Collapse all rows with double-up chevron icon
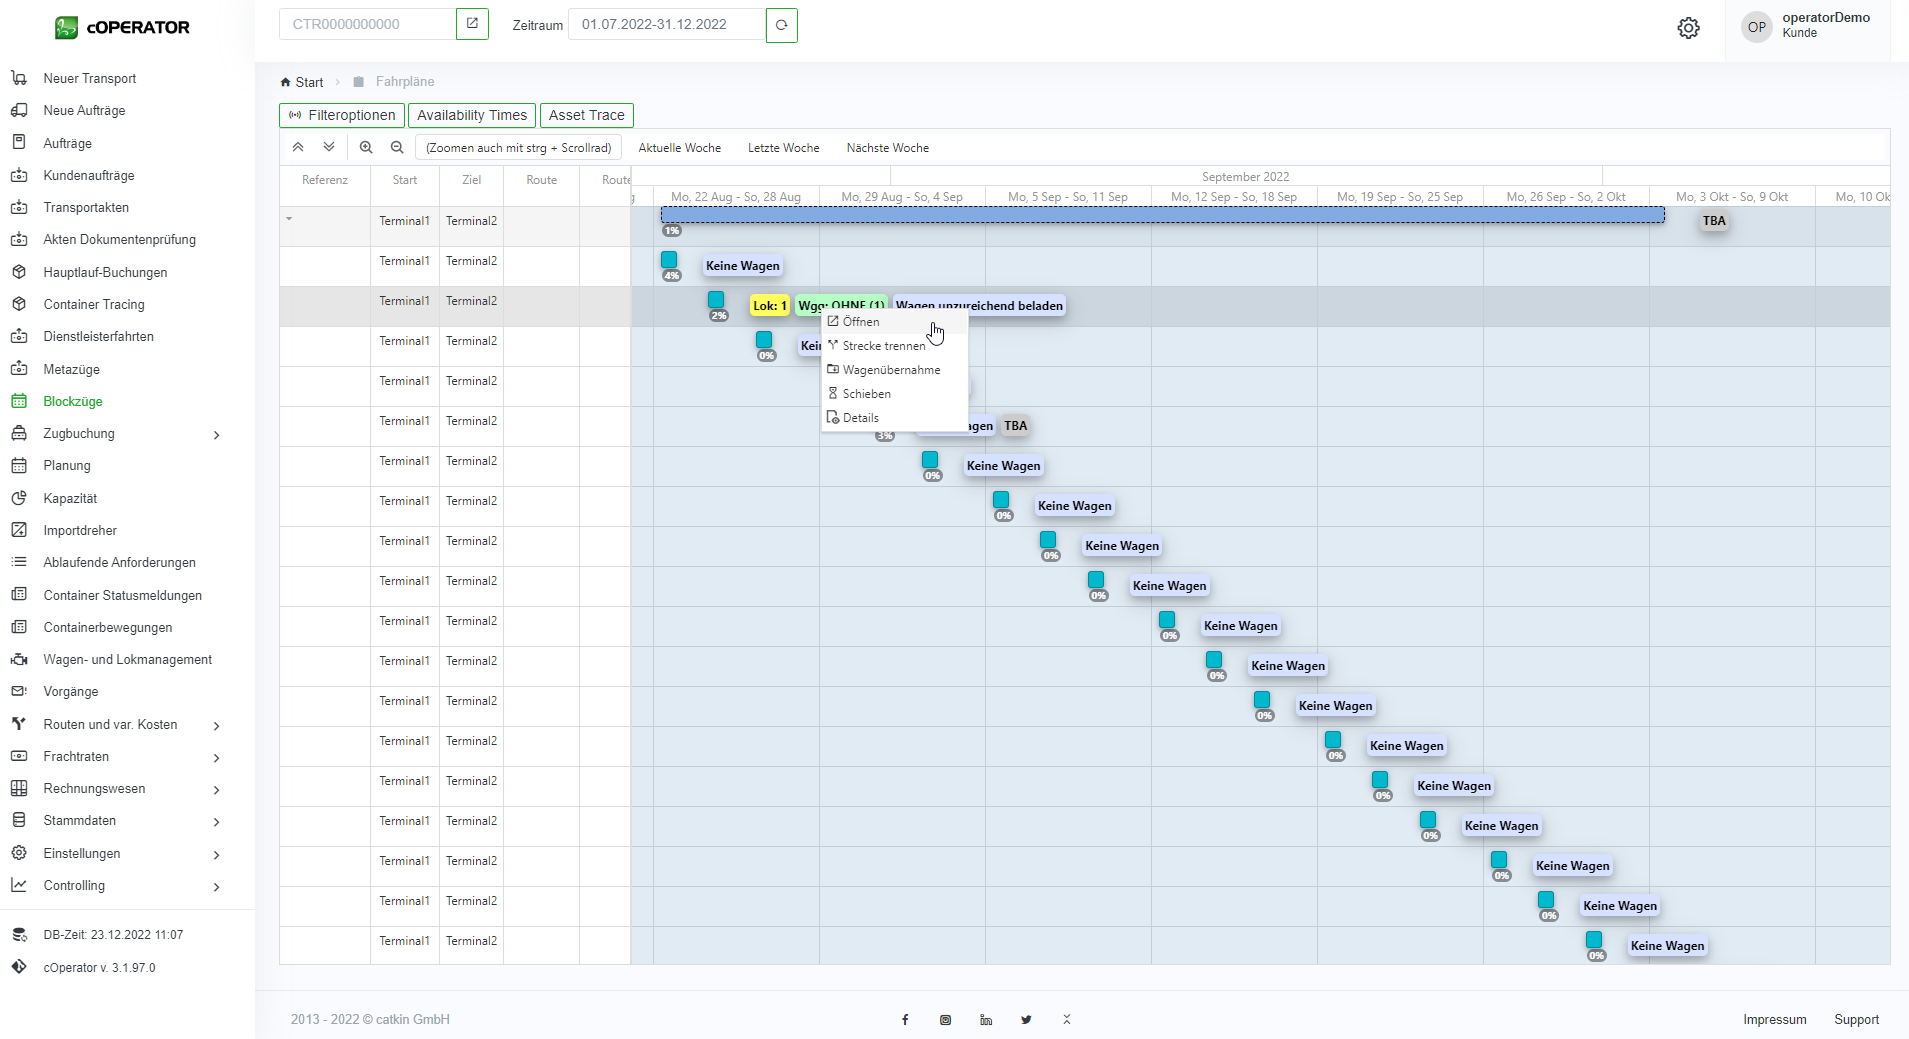Screen dimensions: 1909x1039 [298, 147]
